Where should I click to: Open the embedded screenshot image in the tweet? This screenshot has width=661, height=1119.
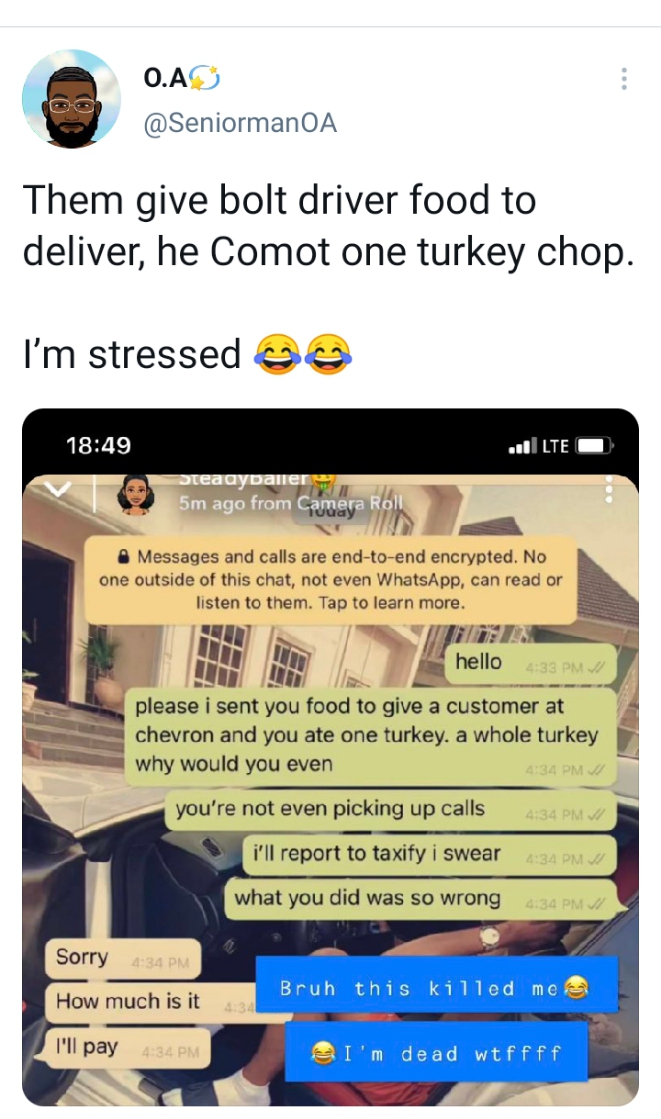(x=330, y=757)
